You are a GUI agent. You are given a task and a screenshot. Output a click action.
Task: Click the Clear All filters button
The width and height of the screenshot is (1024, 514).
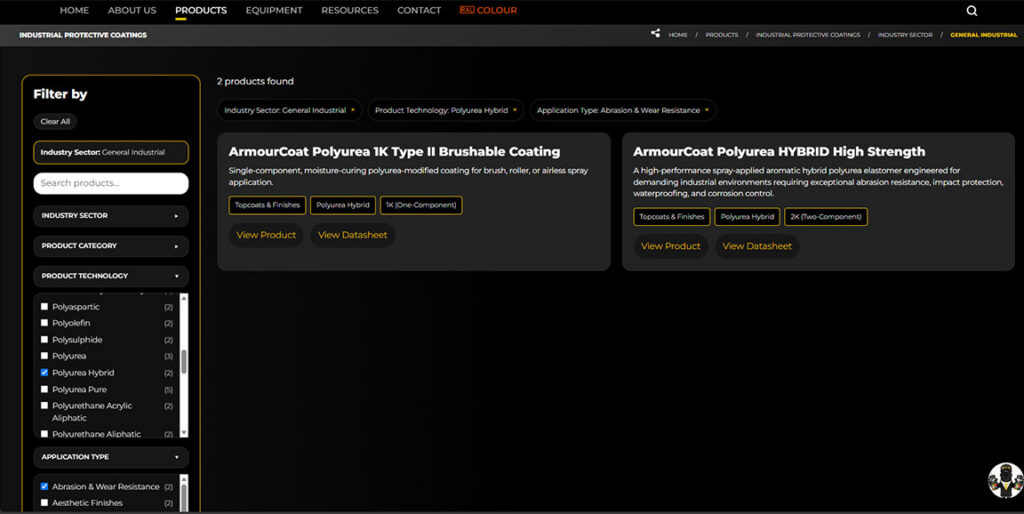click(56, 121)
